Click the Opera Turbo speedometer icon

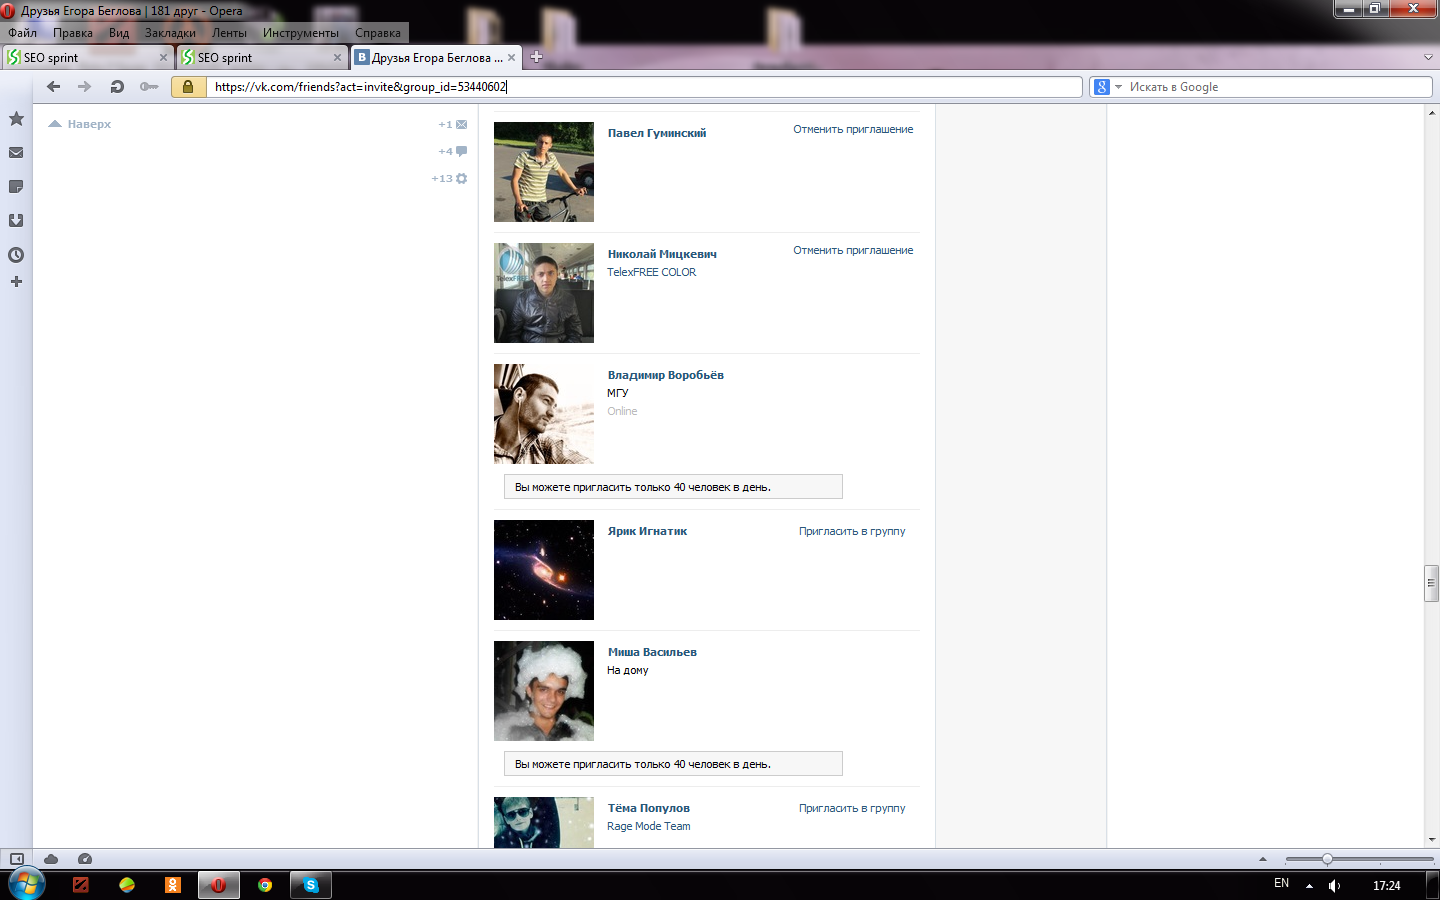(85, 859)
